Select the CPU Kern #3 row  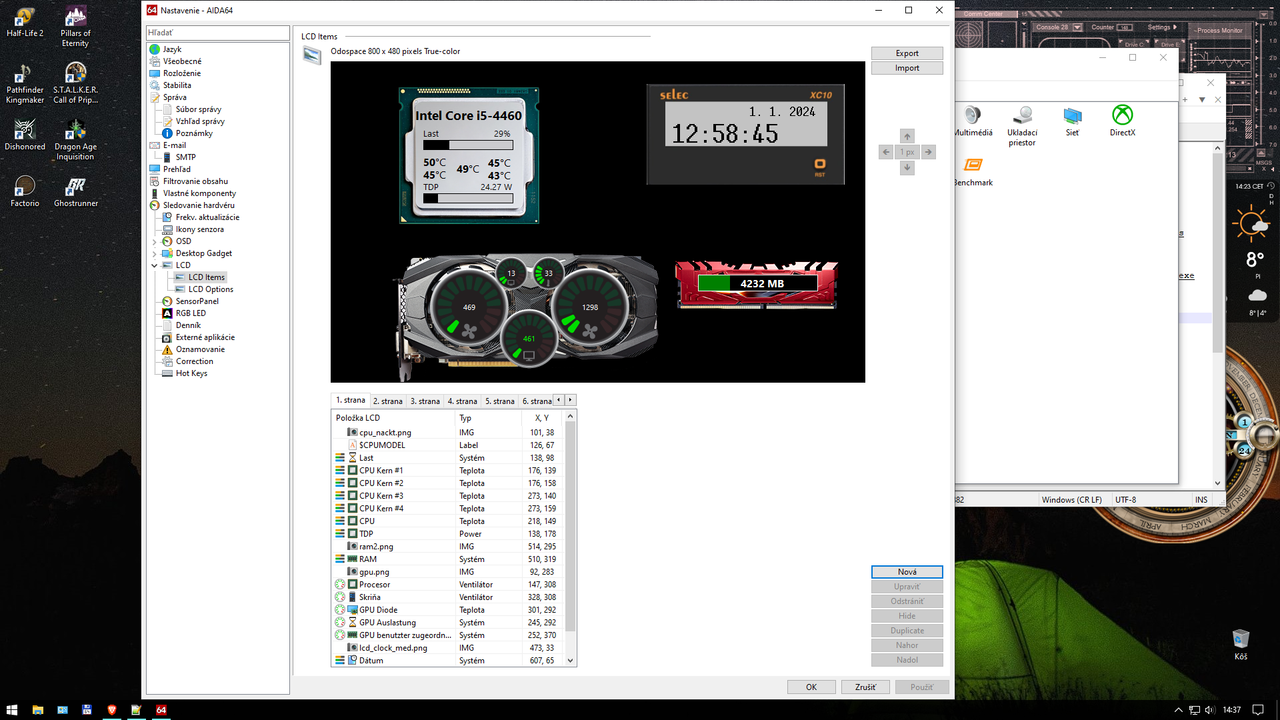tap(448, 496)
